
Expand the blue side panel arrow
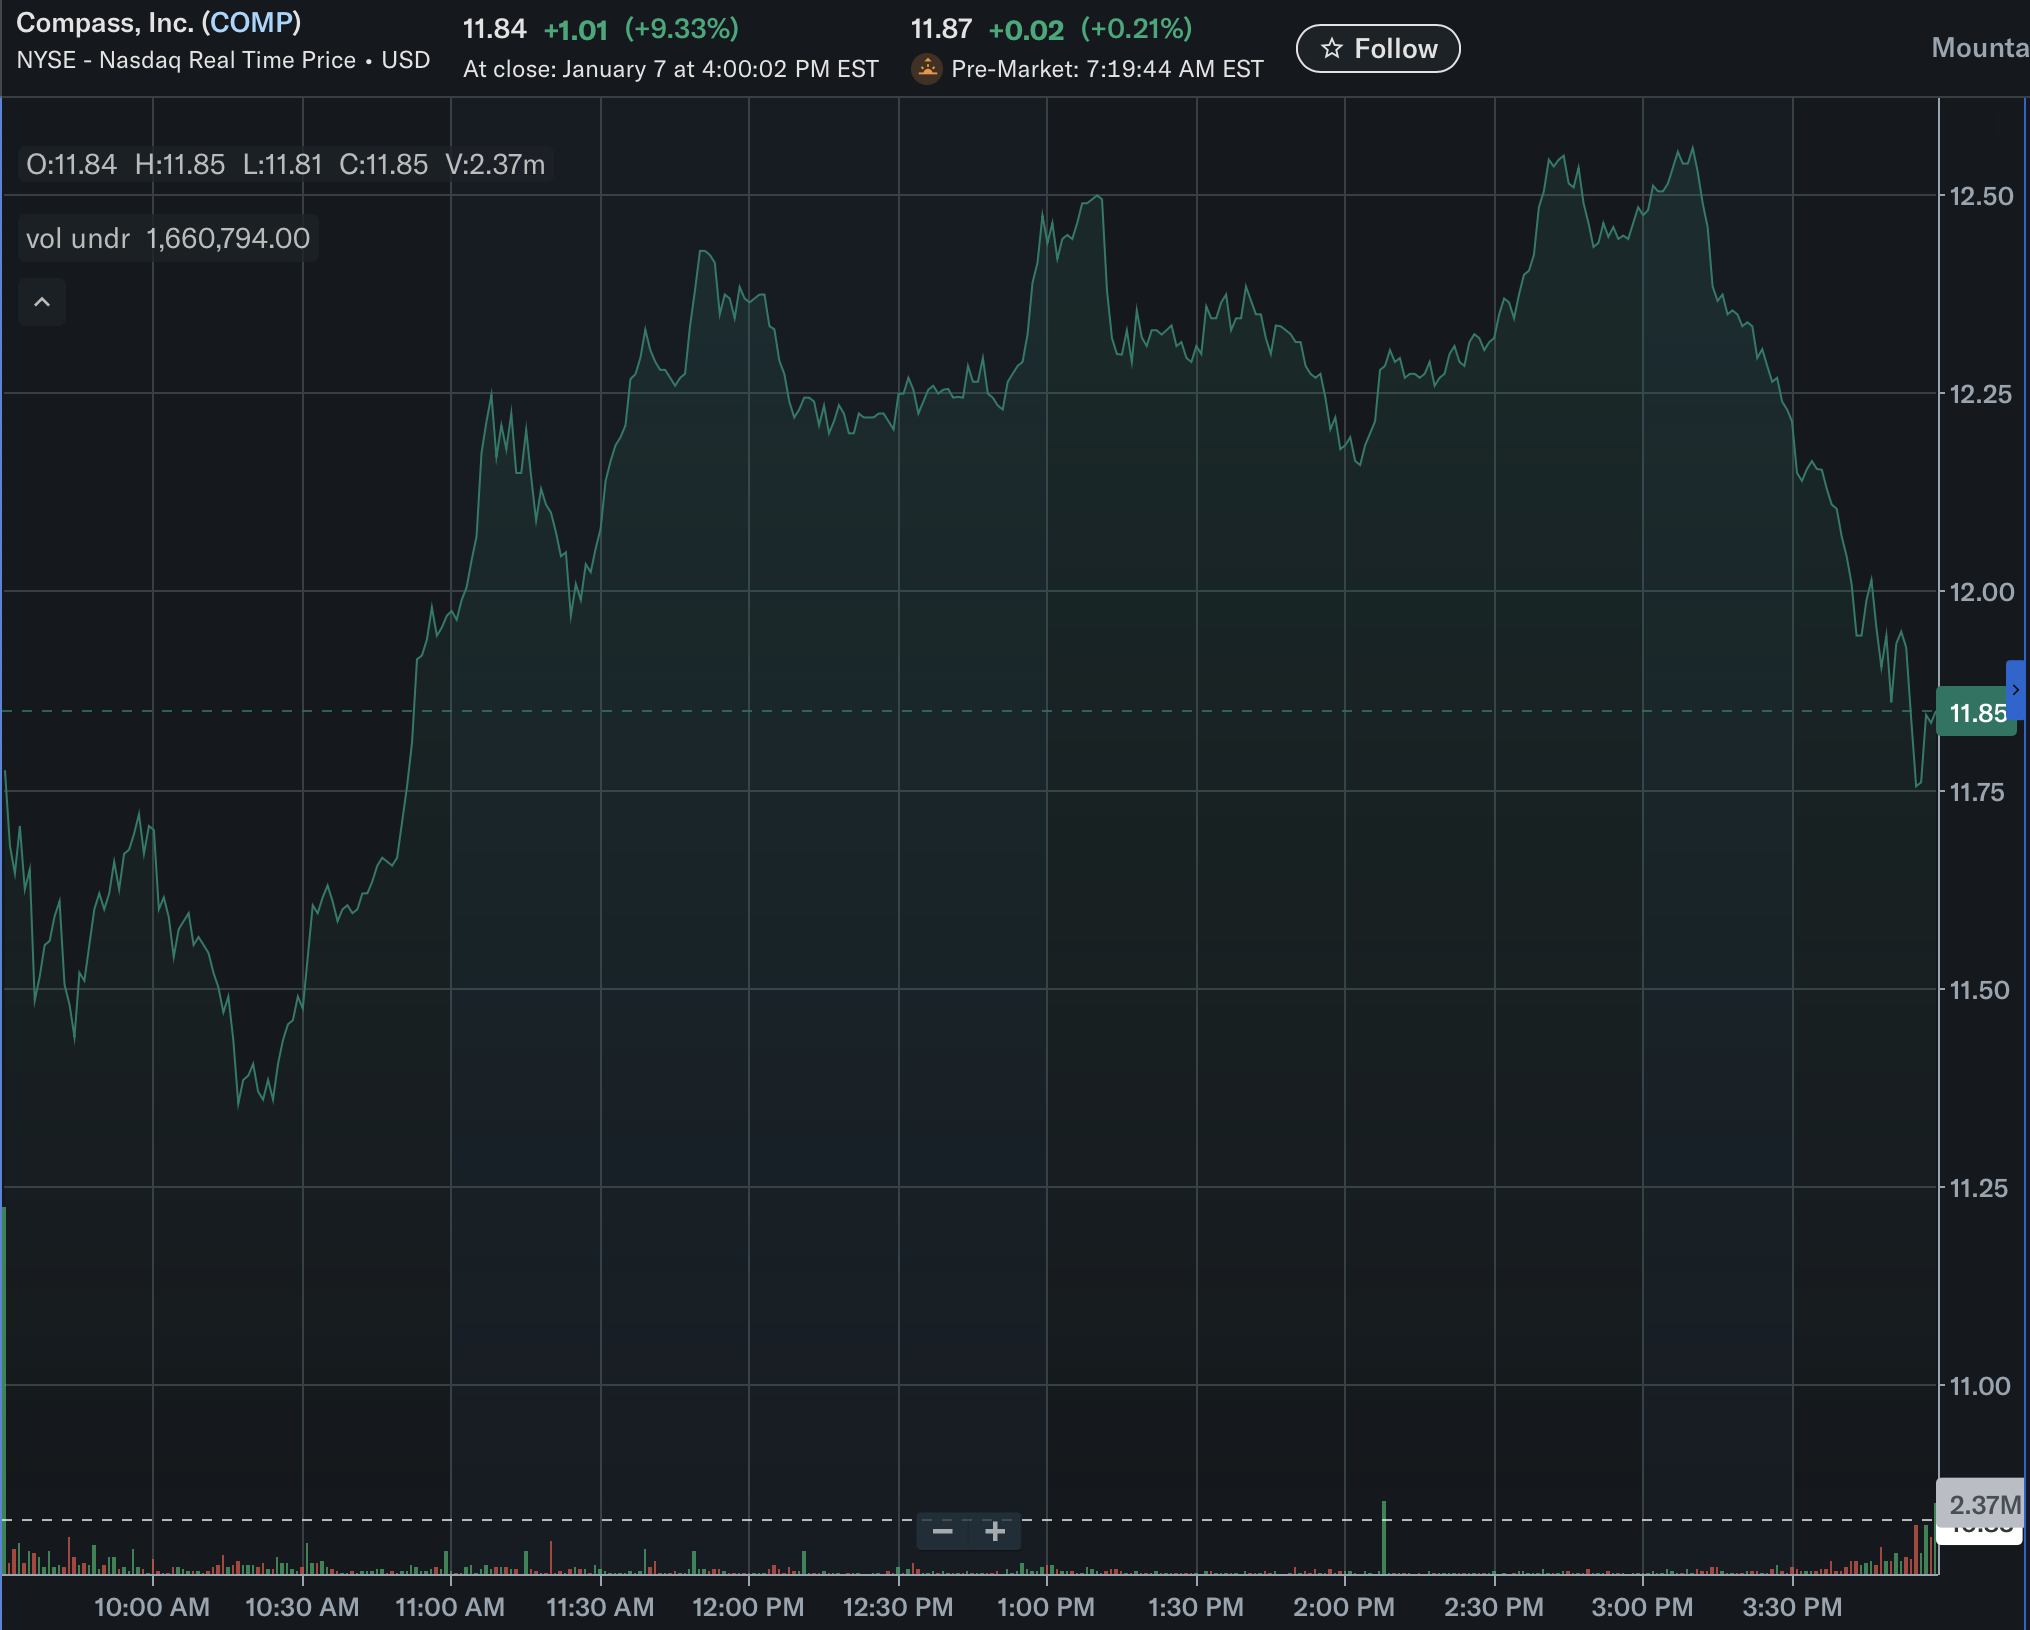pyautogui.click(x=2016, y=690)
